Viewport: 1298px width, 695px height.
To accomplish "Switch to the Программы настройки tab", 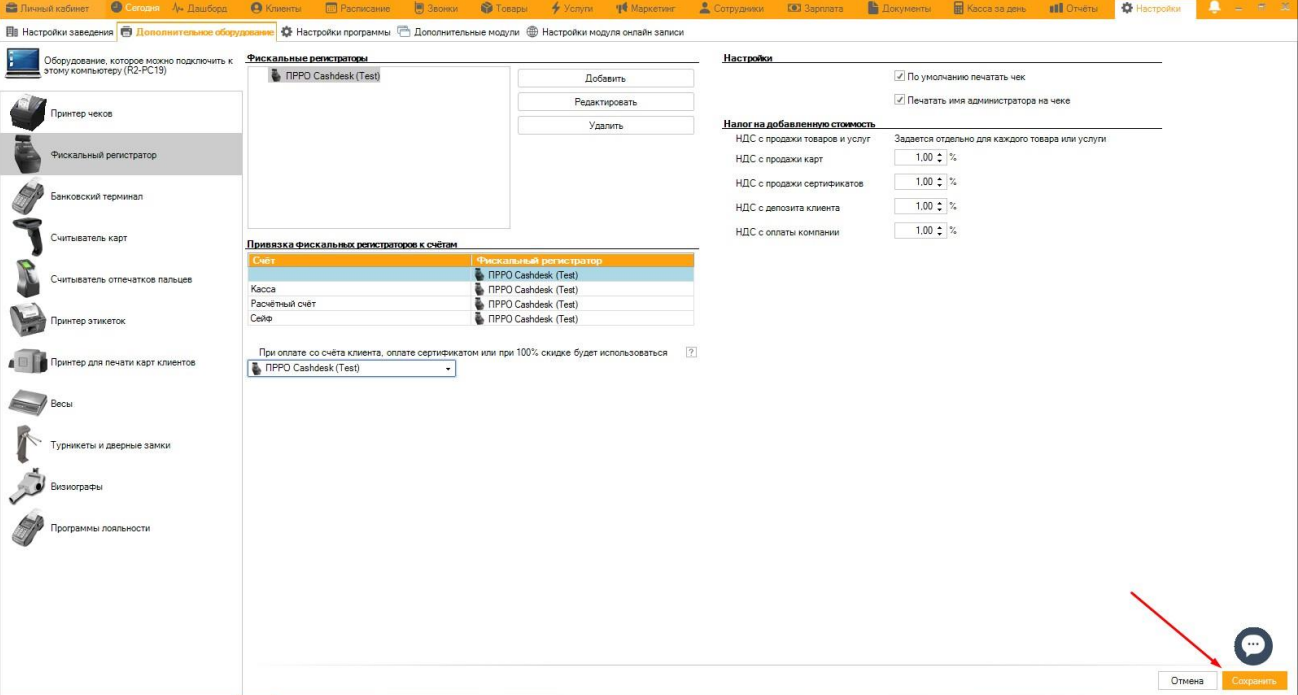I will click(x=335, y=32).
